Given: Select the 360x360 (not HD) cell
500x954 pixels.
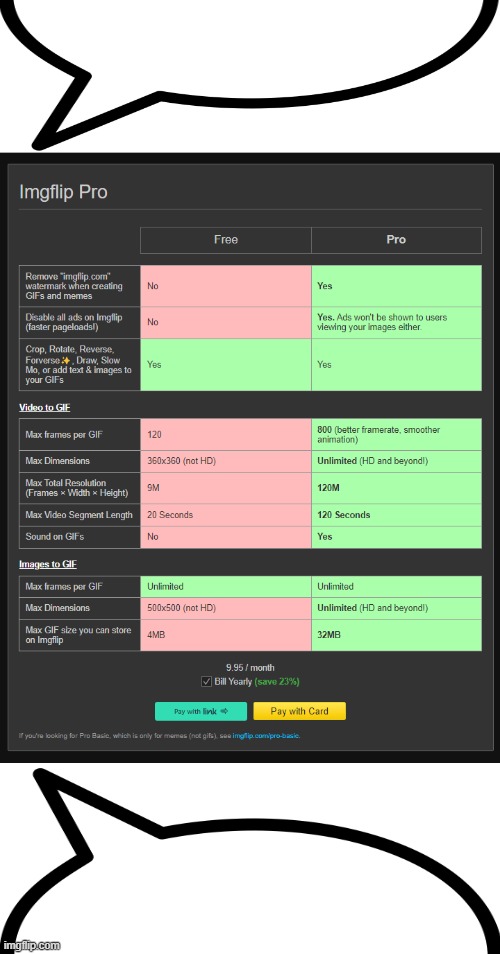Looking at the screenshot, I should point(226,461).
